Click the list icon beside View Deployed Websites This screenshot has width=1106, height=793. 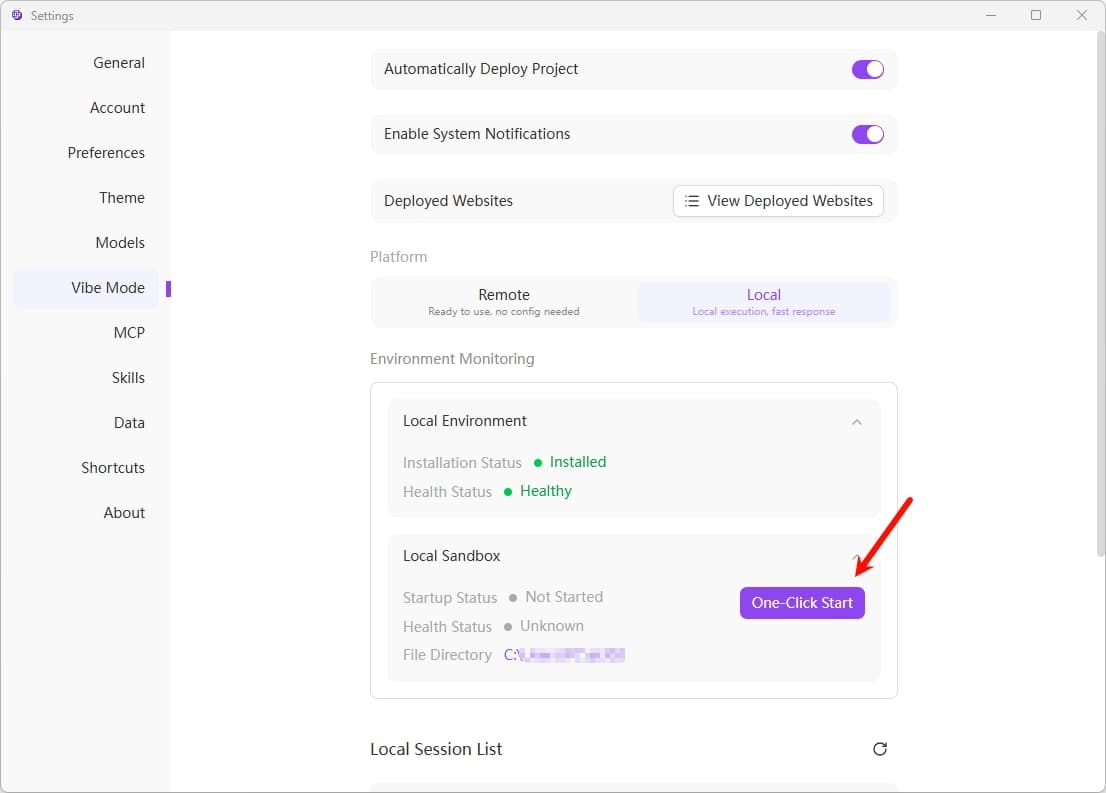coord(691,200)
